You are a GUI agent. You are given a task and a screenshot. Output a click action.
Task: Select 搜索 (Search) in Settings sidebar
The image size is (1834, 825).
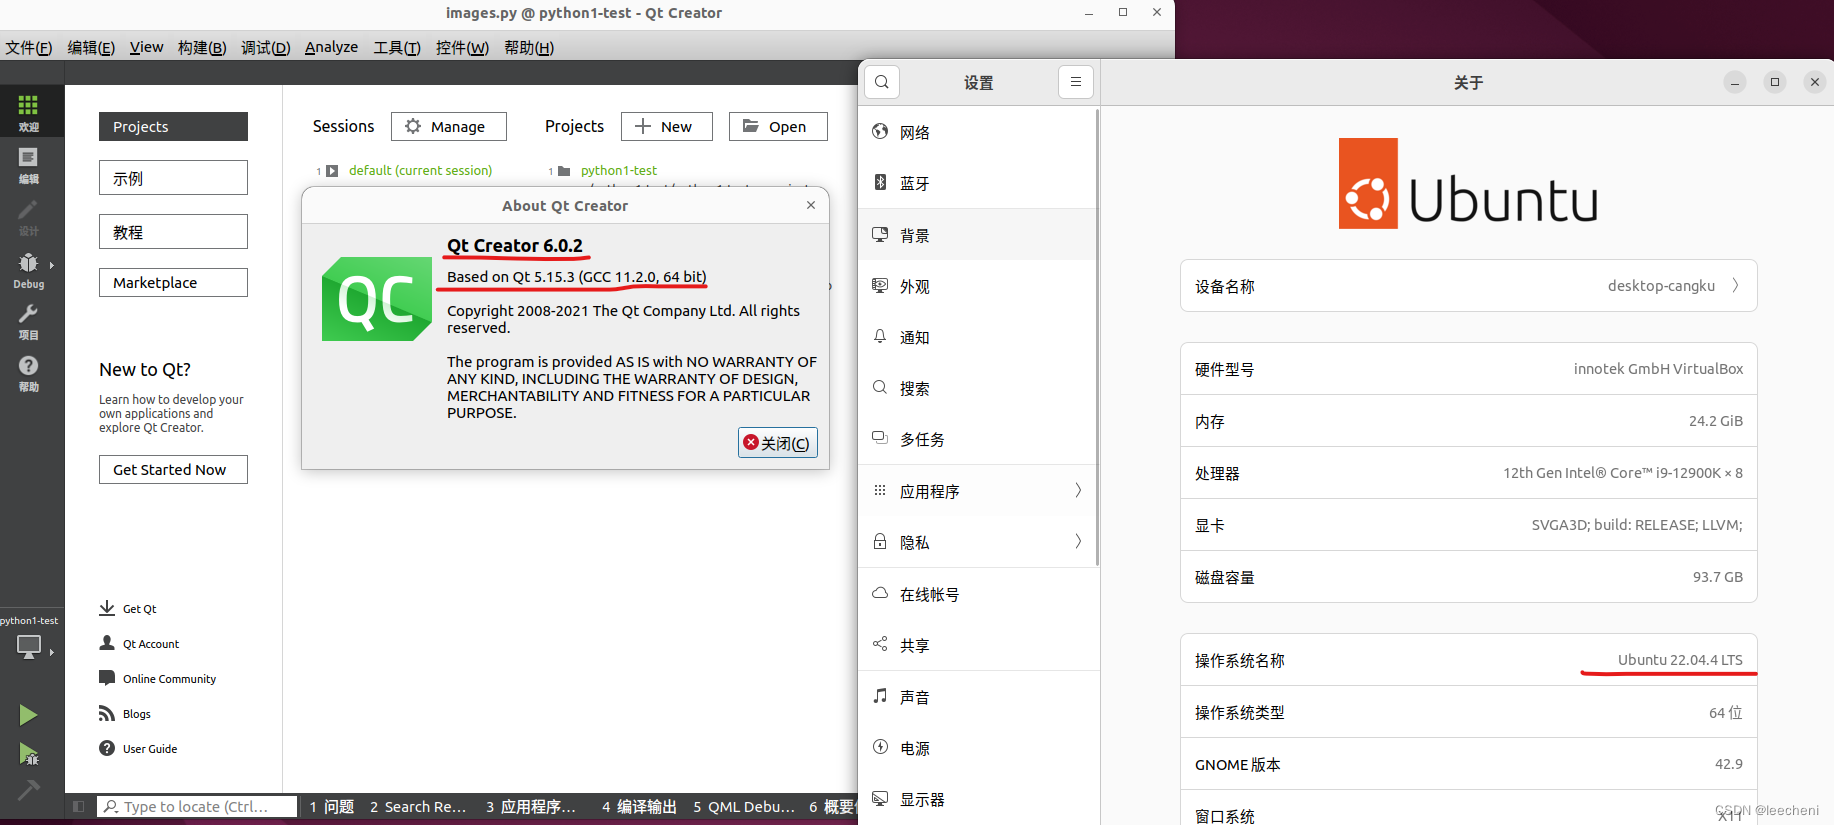[978, 388]
